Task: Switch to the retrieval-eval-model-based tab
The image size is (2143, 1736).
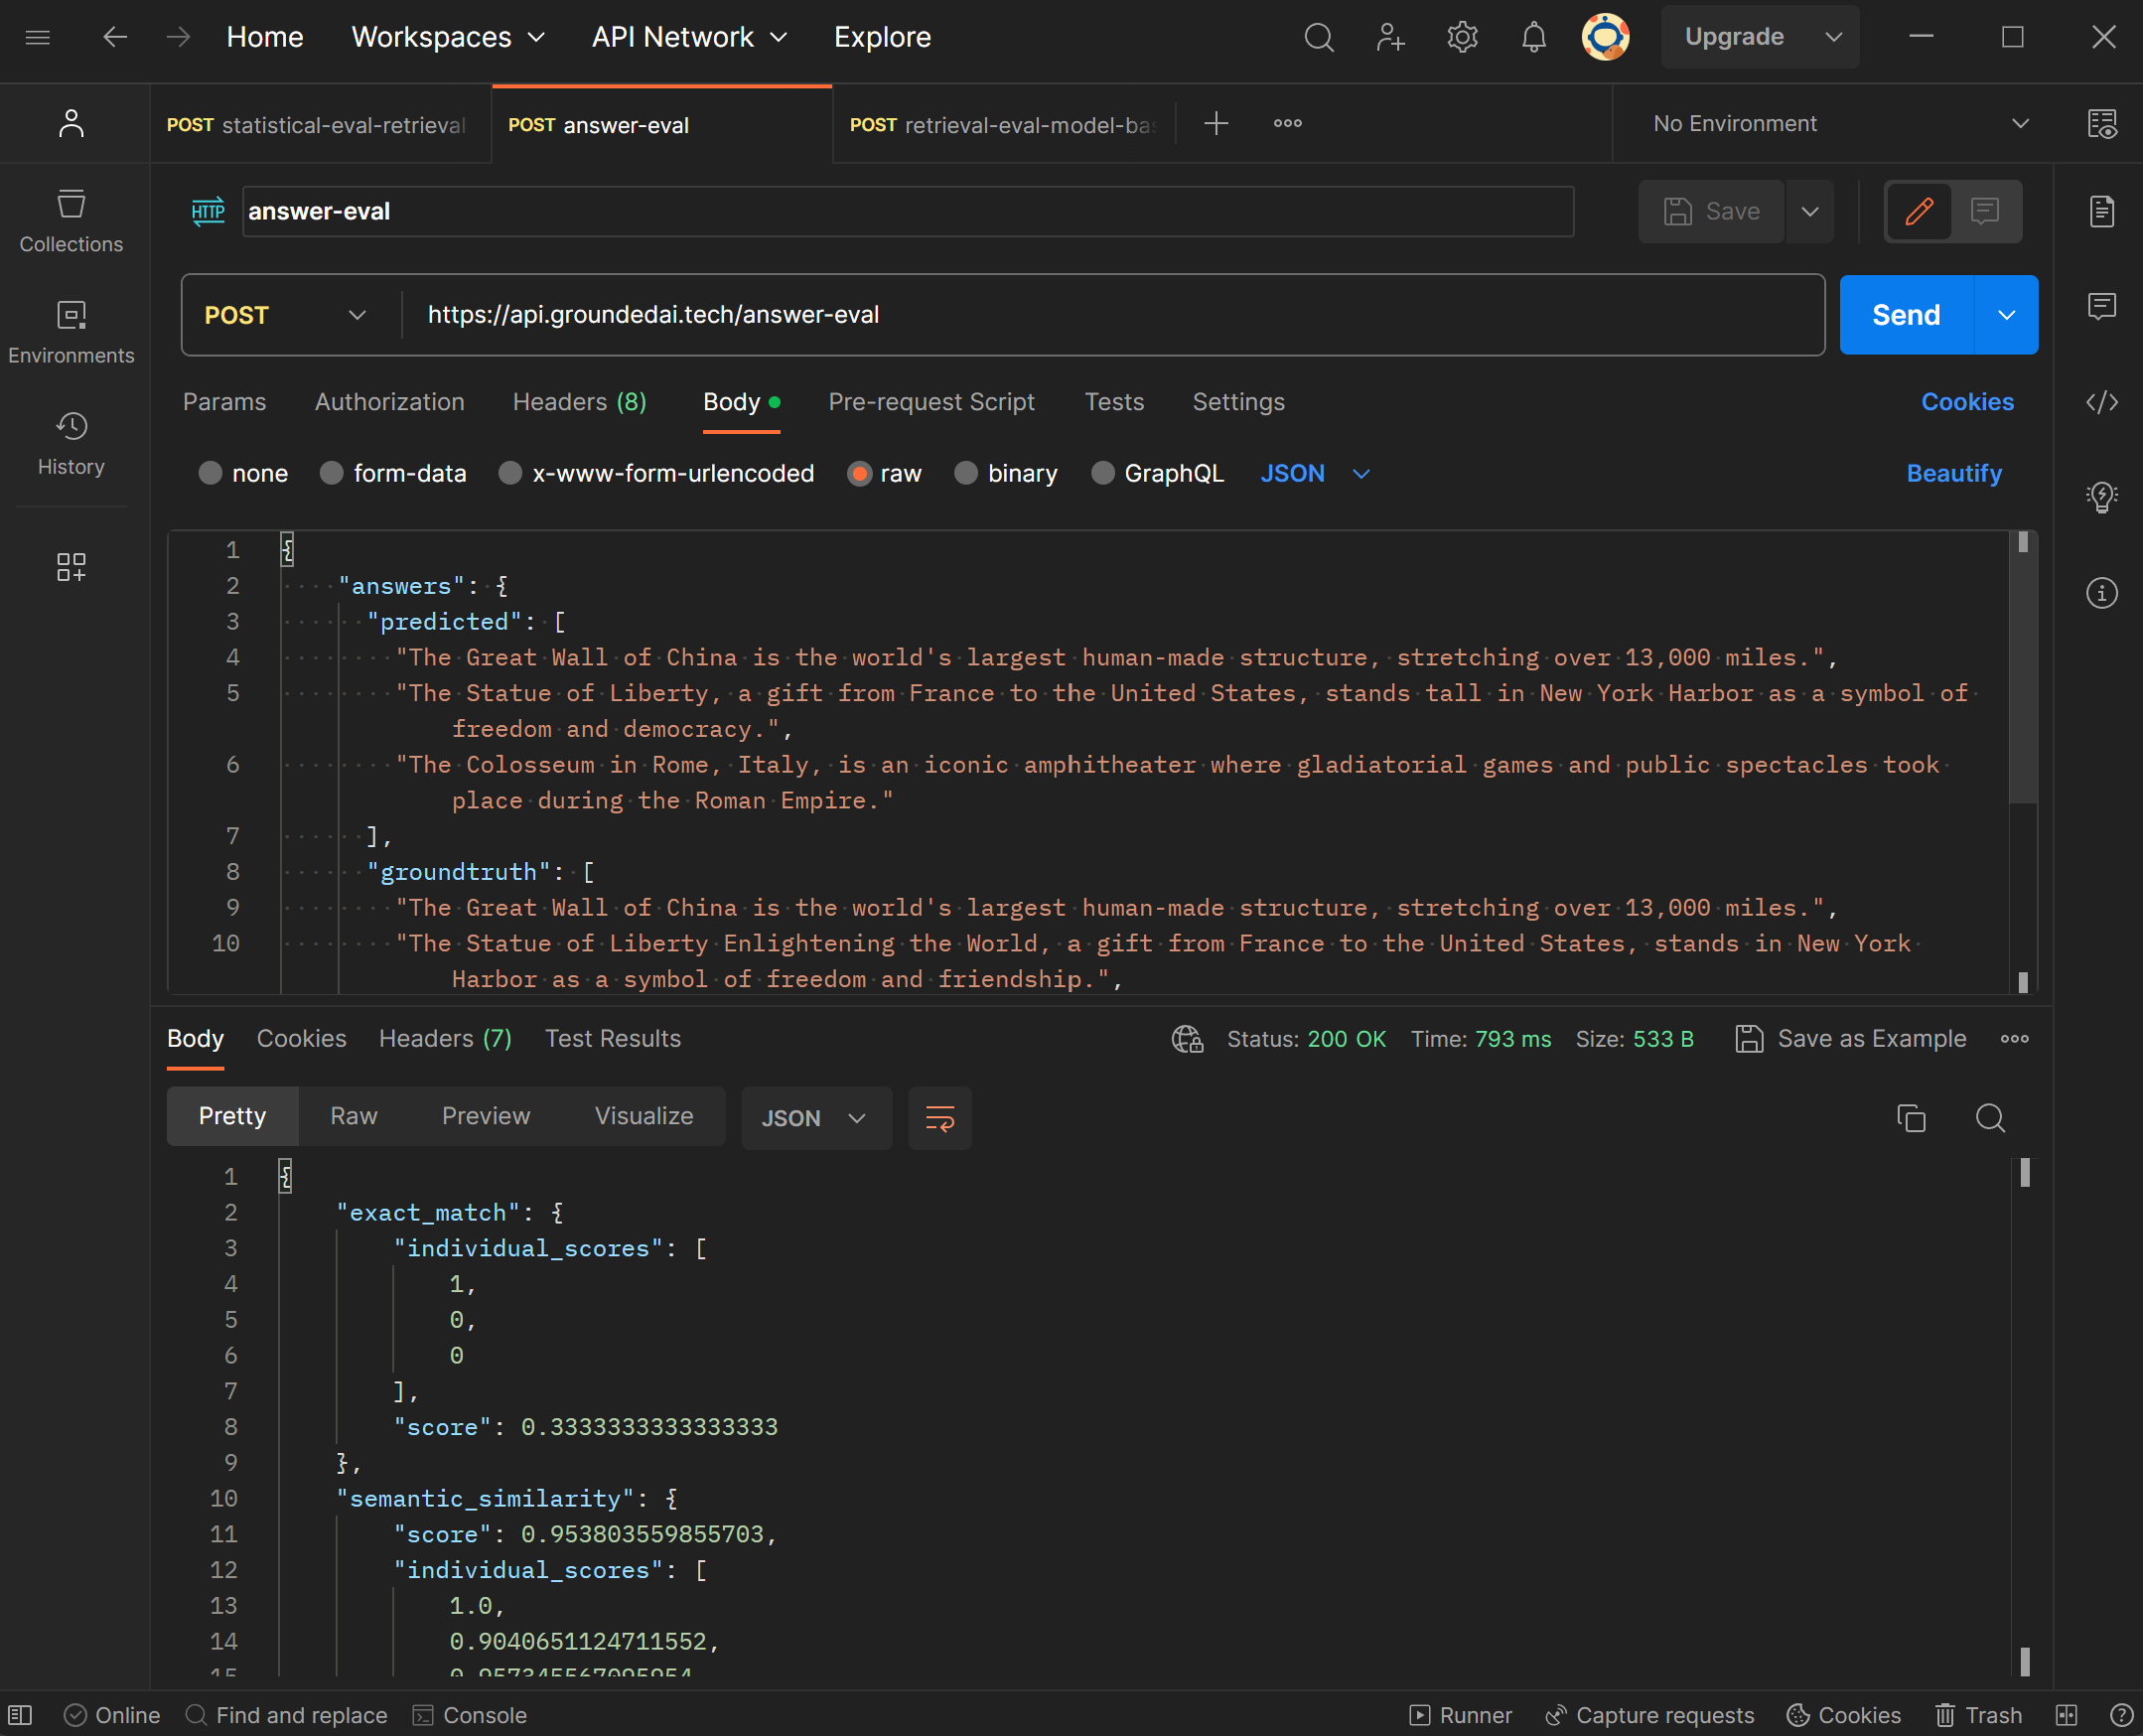Action: pyautogui.click(x=1002, y=125)
